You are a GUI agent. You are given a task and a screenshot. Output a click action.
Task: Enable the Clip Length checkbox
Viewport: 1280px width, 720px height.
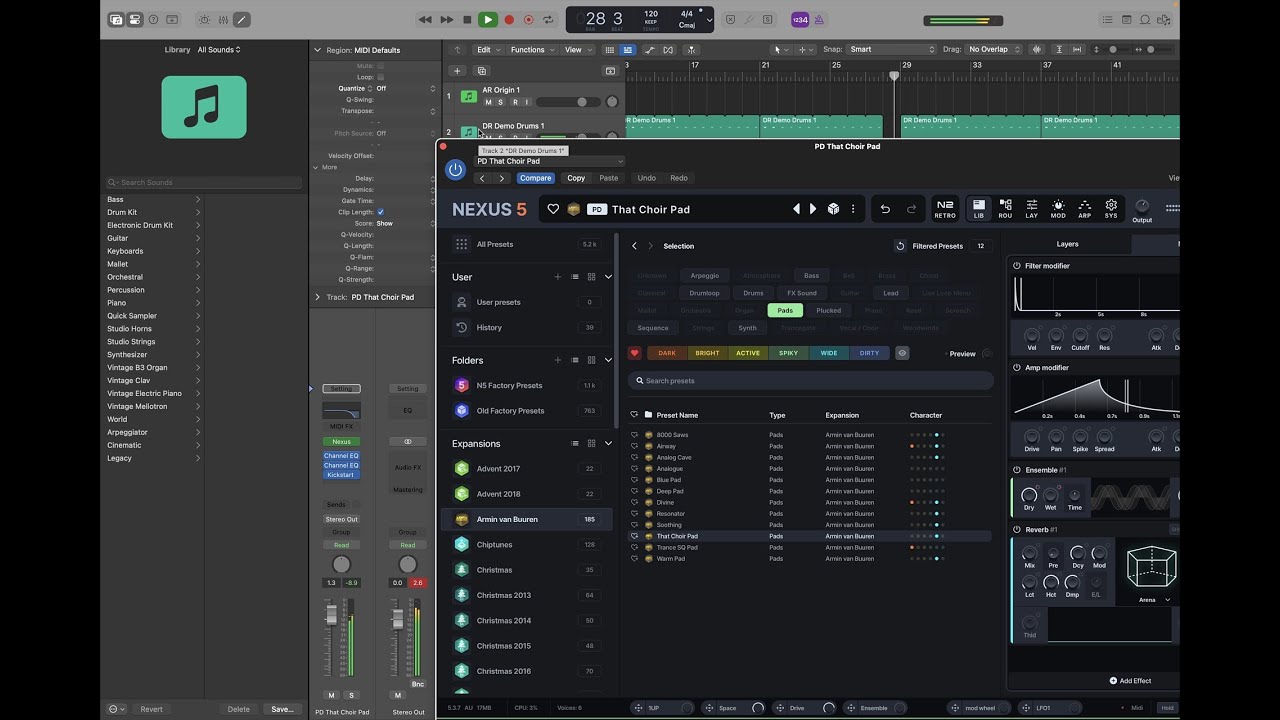380,212
